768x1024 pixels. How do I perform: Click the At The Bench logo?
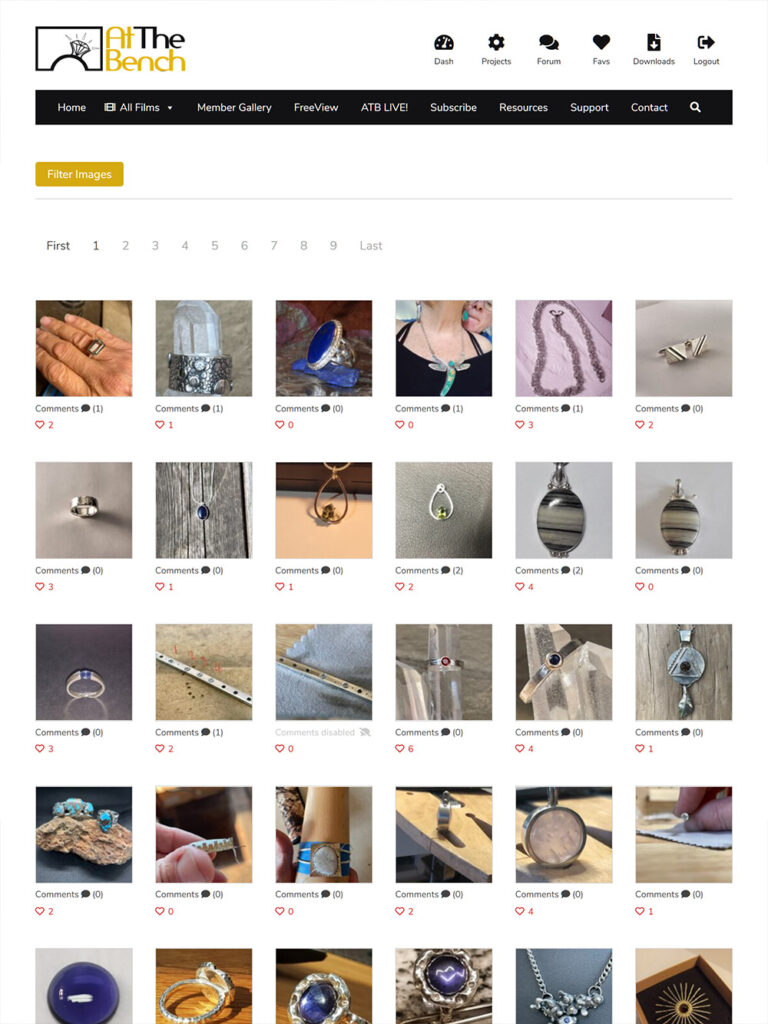(x=111, y=49)
